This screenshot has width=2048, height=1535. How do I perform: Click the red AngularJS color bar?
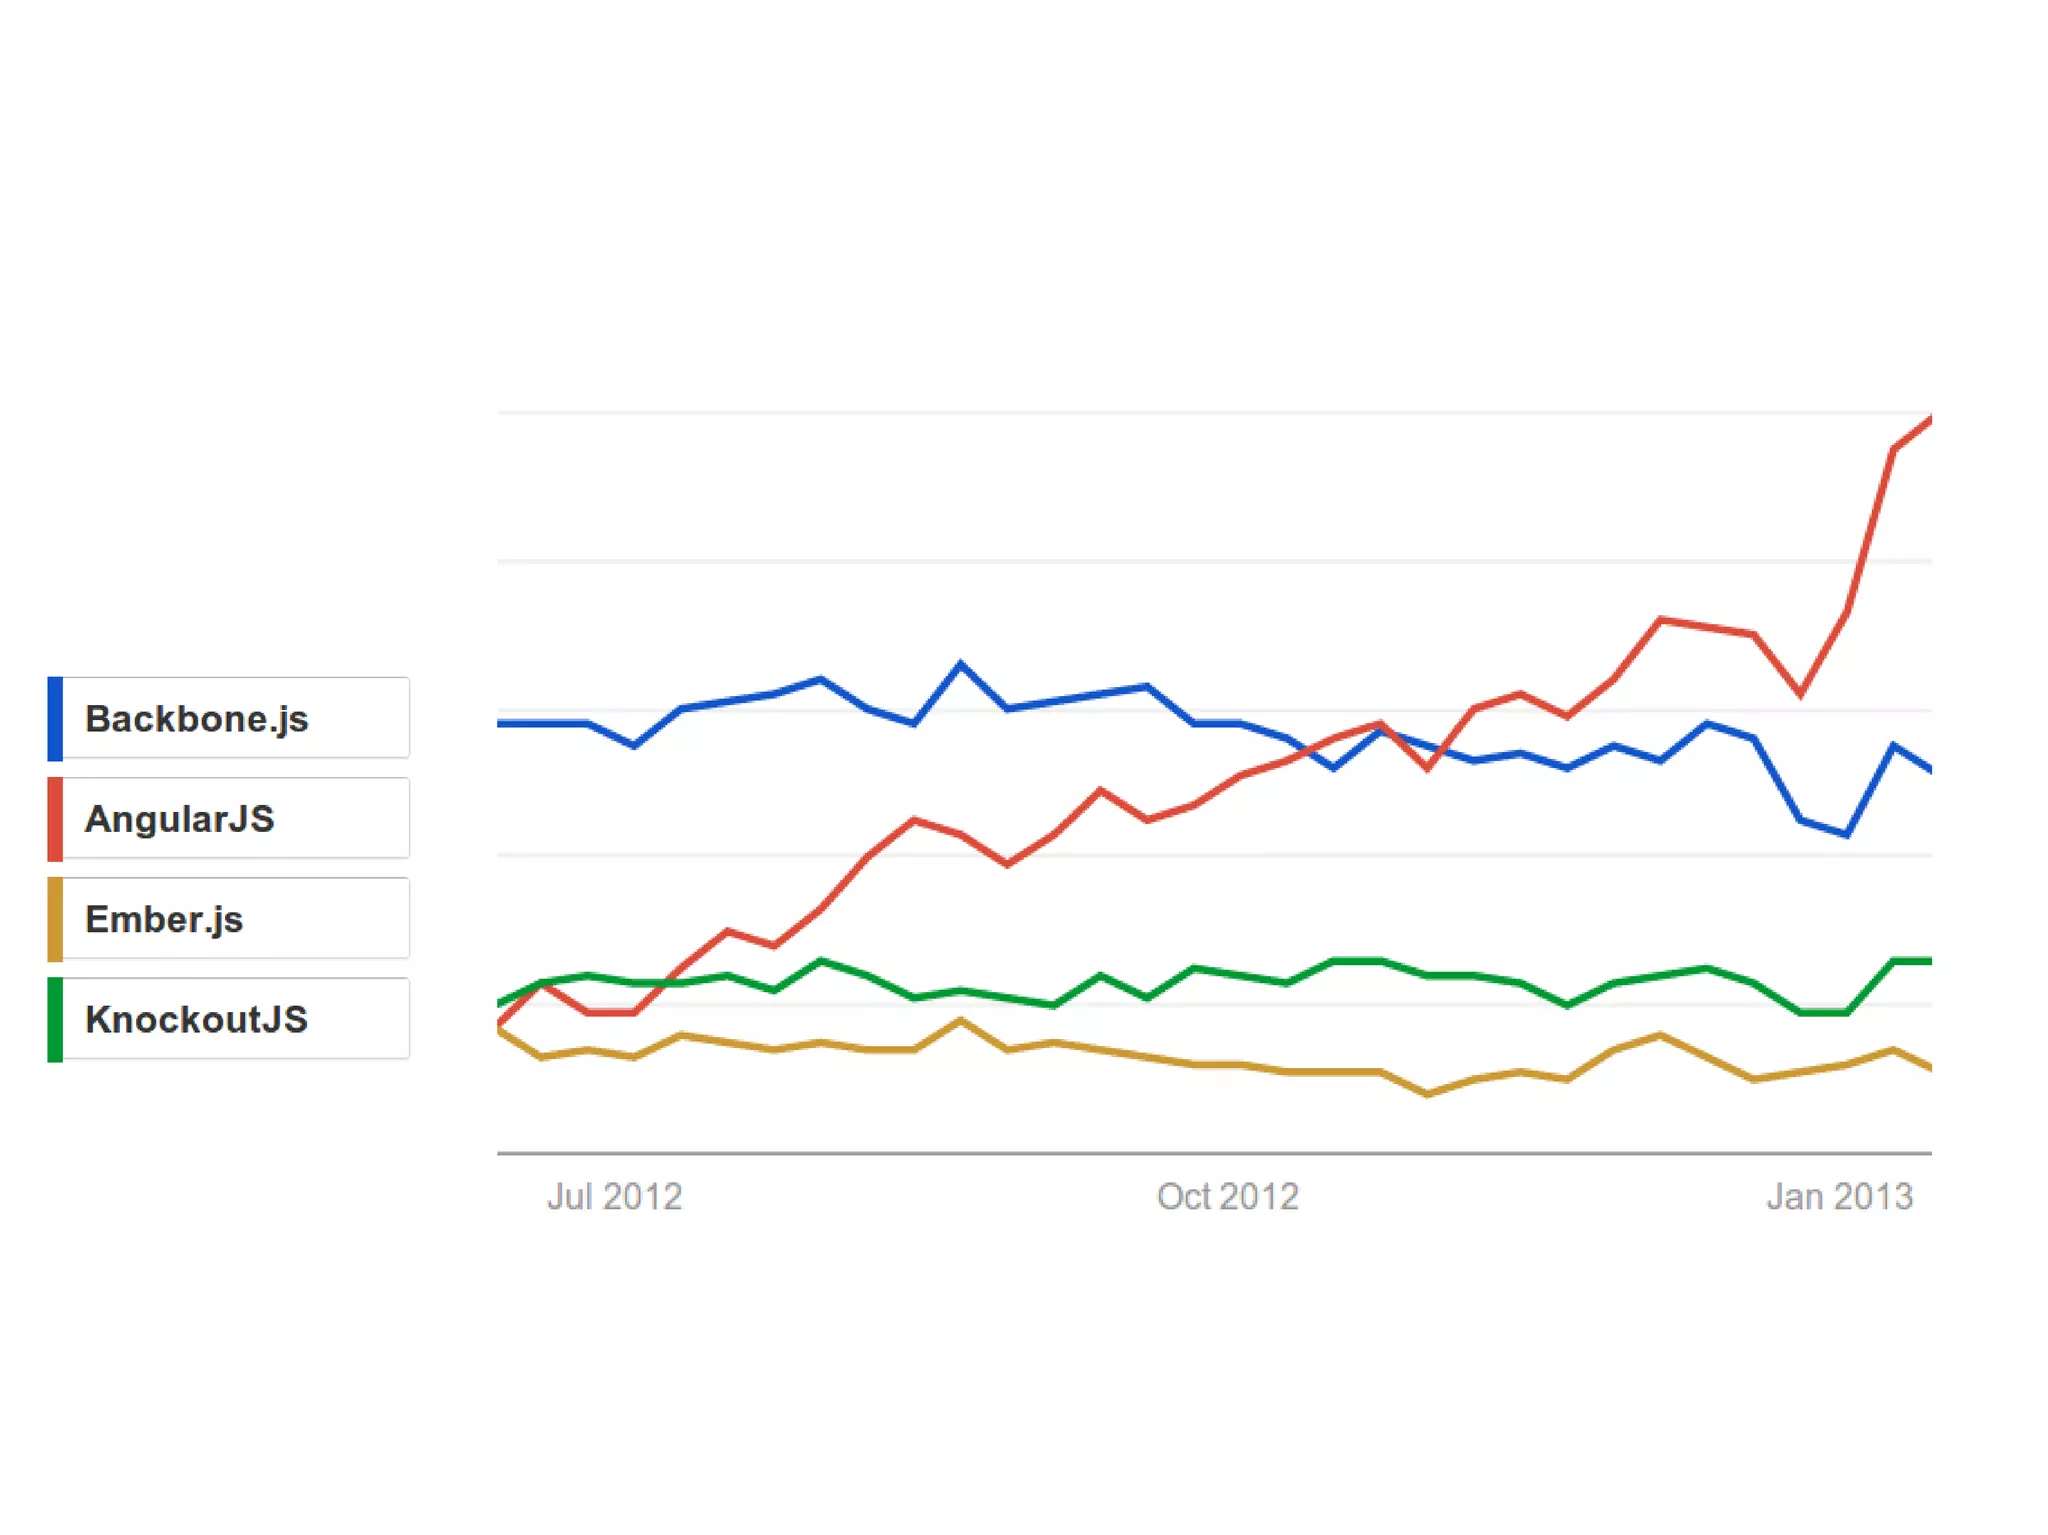point(55,818)
